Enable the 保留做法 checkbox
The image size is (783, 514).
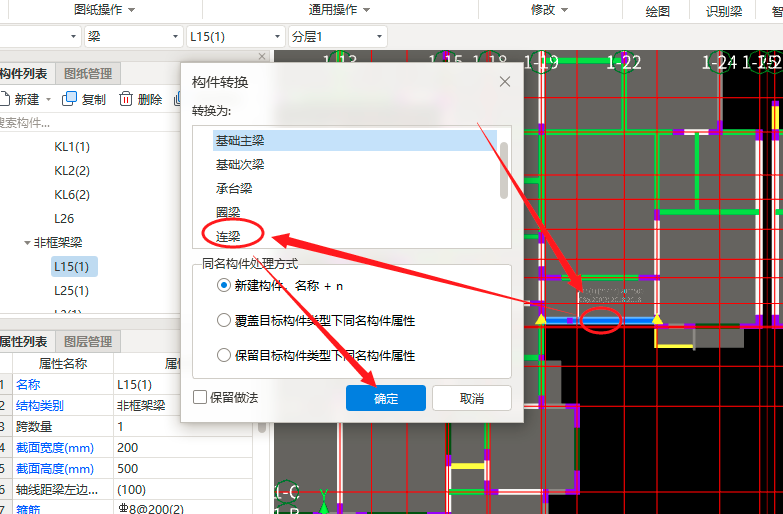[200, 397]
